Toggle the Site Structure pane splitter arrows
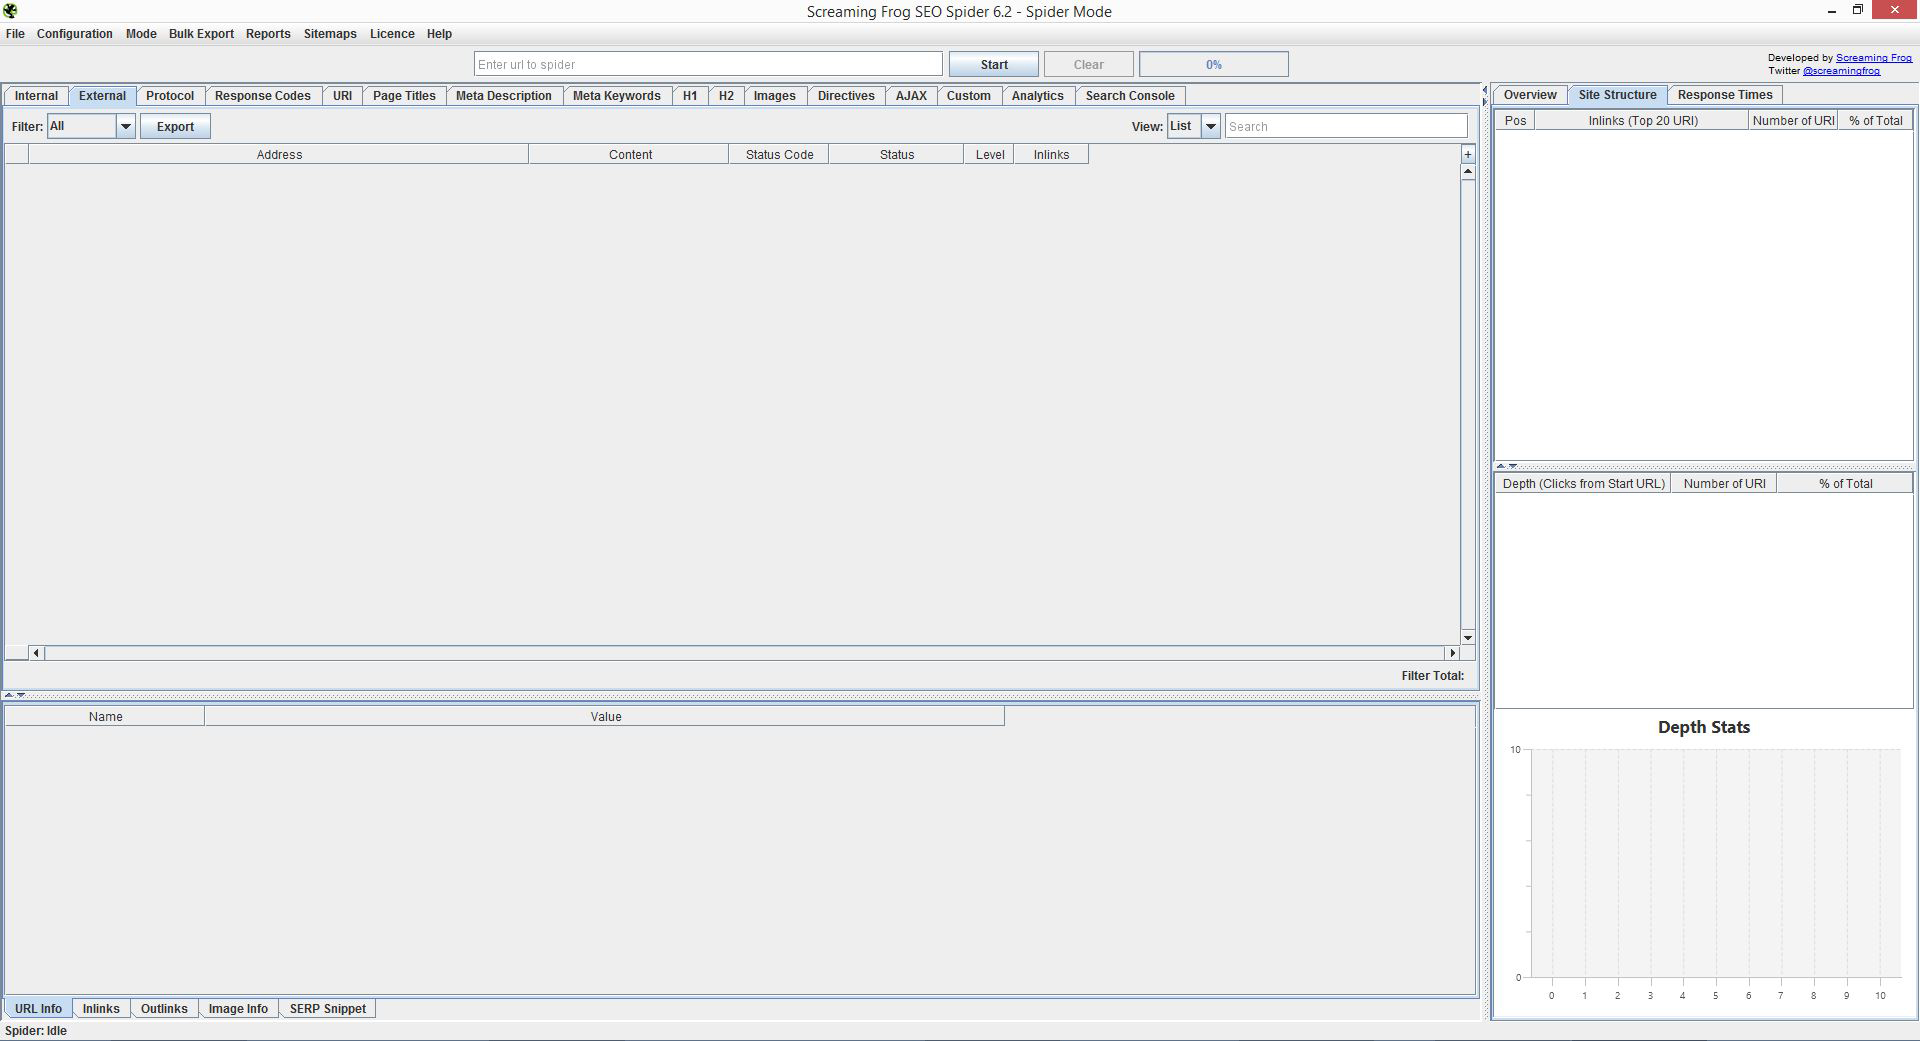Image resolution: width=1920 pixels, height=1041 pixels. coord(1507,466)
